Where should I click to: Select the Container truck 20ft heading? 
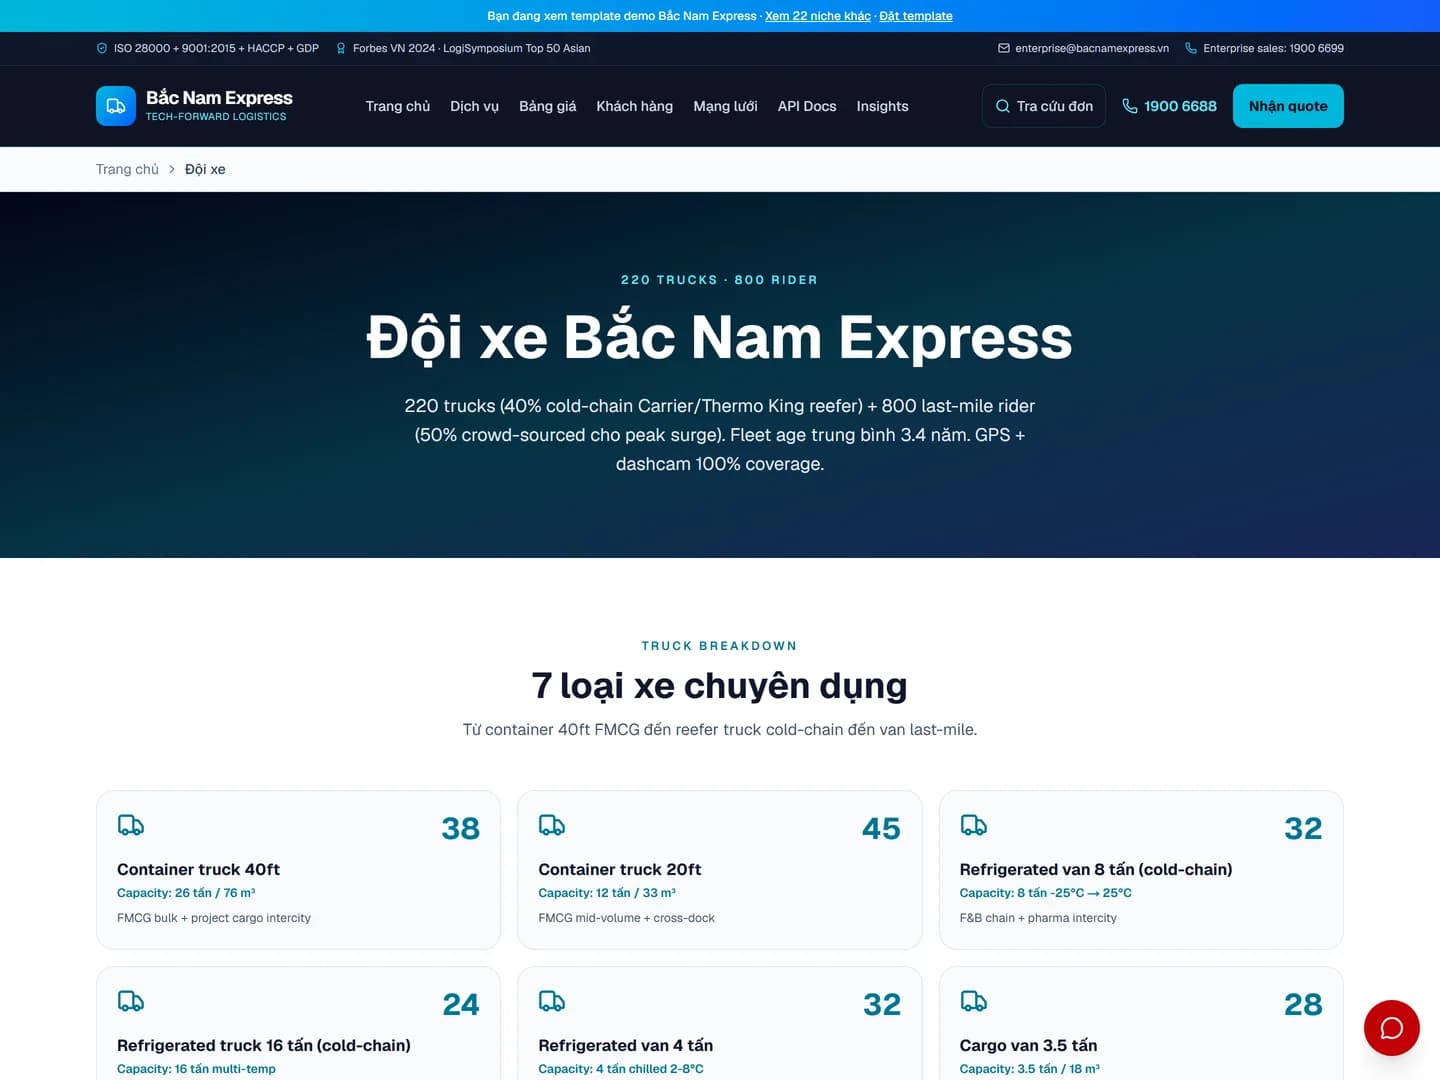click(x=620, y=870)
